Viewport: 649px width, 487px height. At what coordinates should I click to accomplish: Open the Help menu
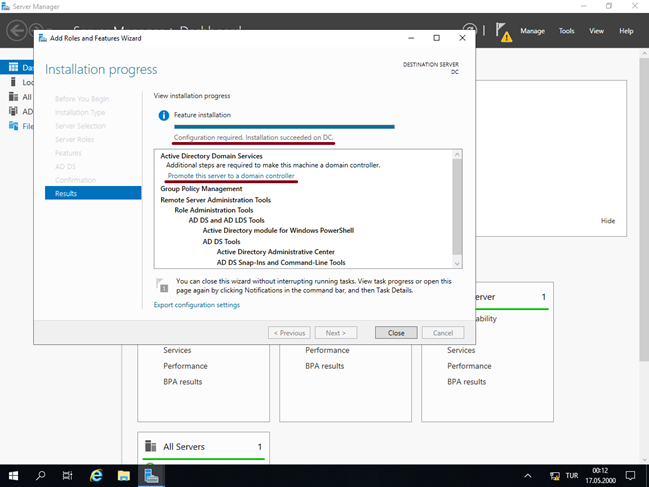[x=626, y=31]
